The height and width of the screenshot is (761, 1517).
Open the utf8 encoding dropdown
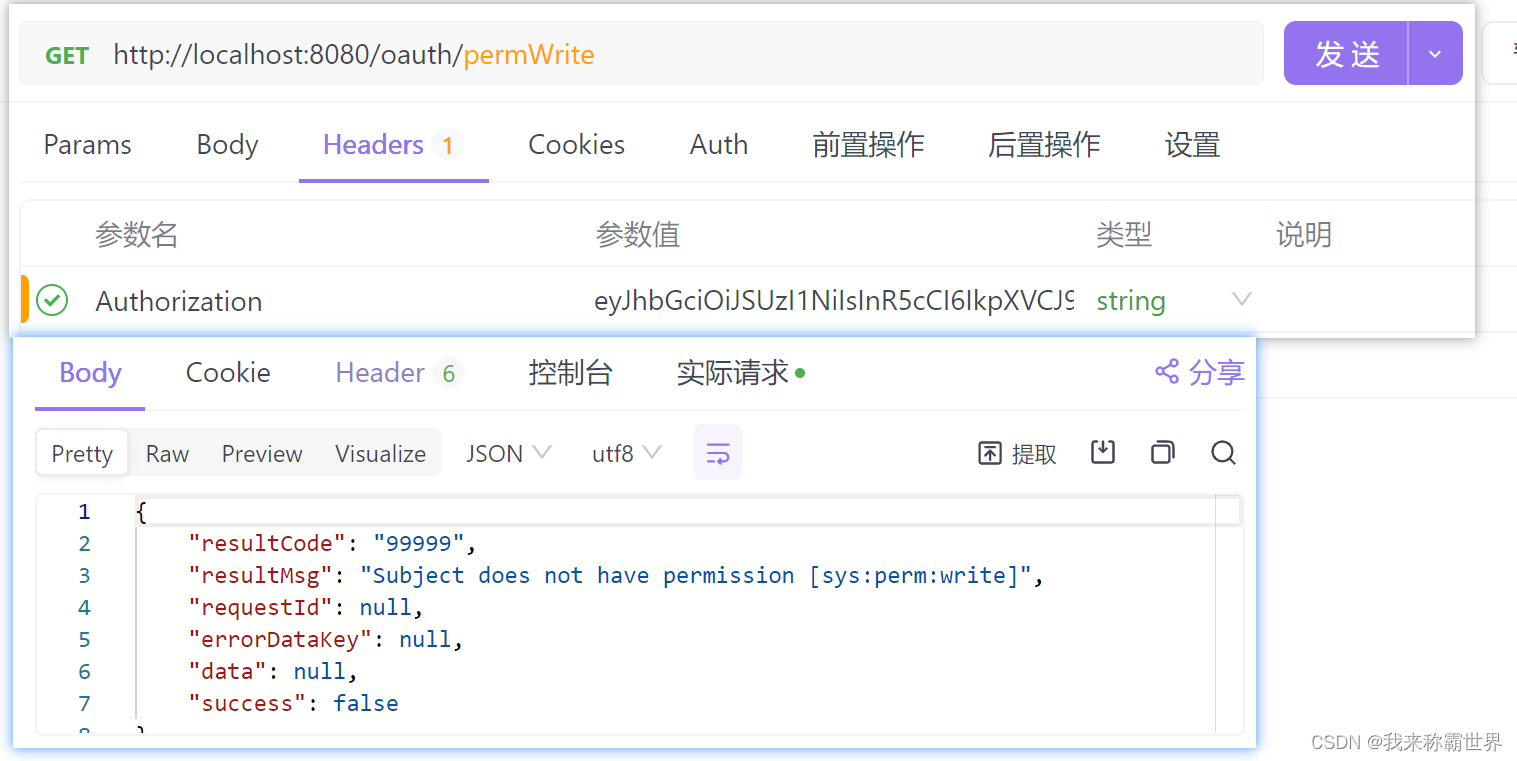[x=625, y=453]
